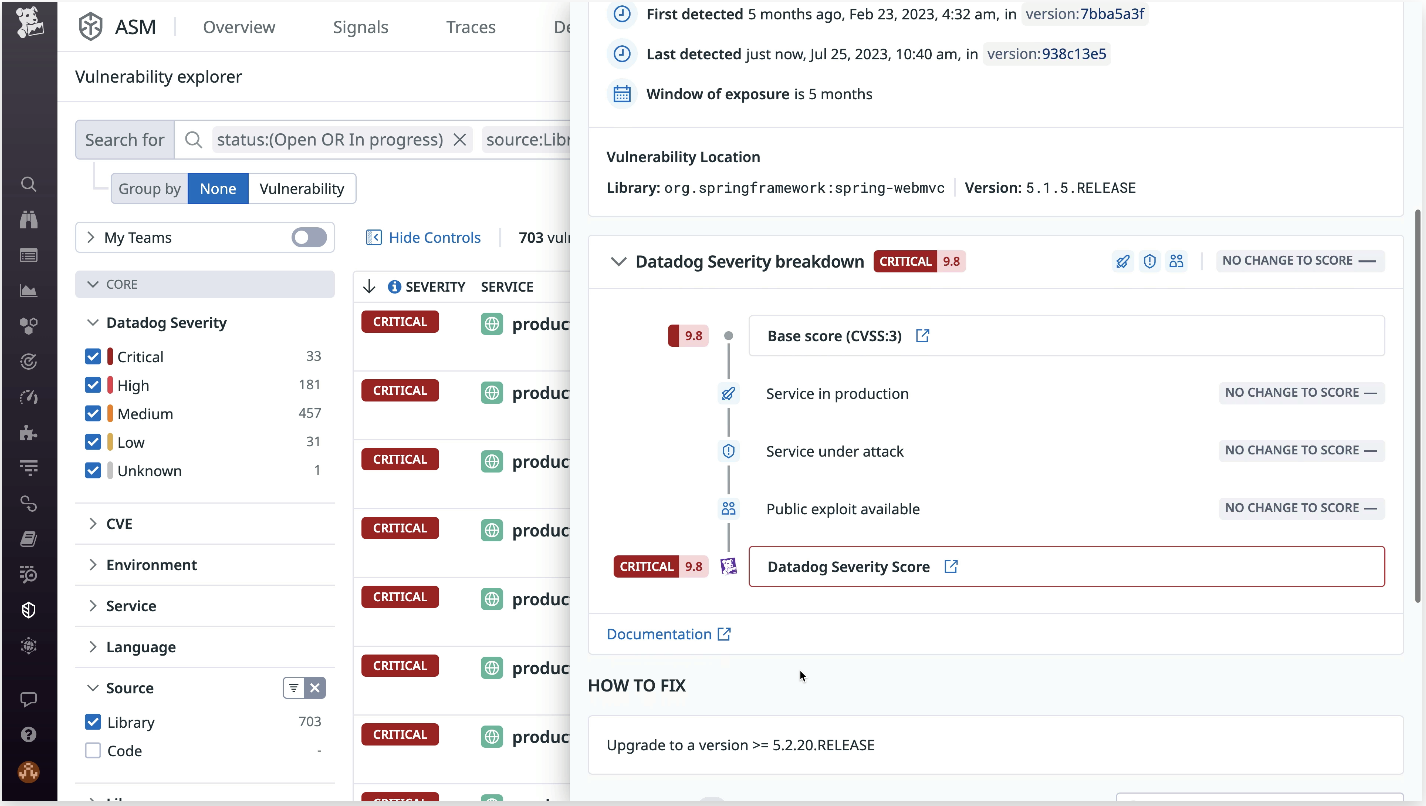
Task: Uncheck the High severity checkbox
Action: (x=93, y=385)
